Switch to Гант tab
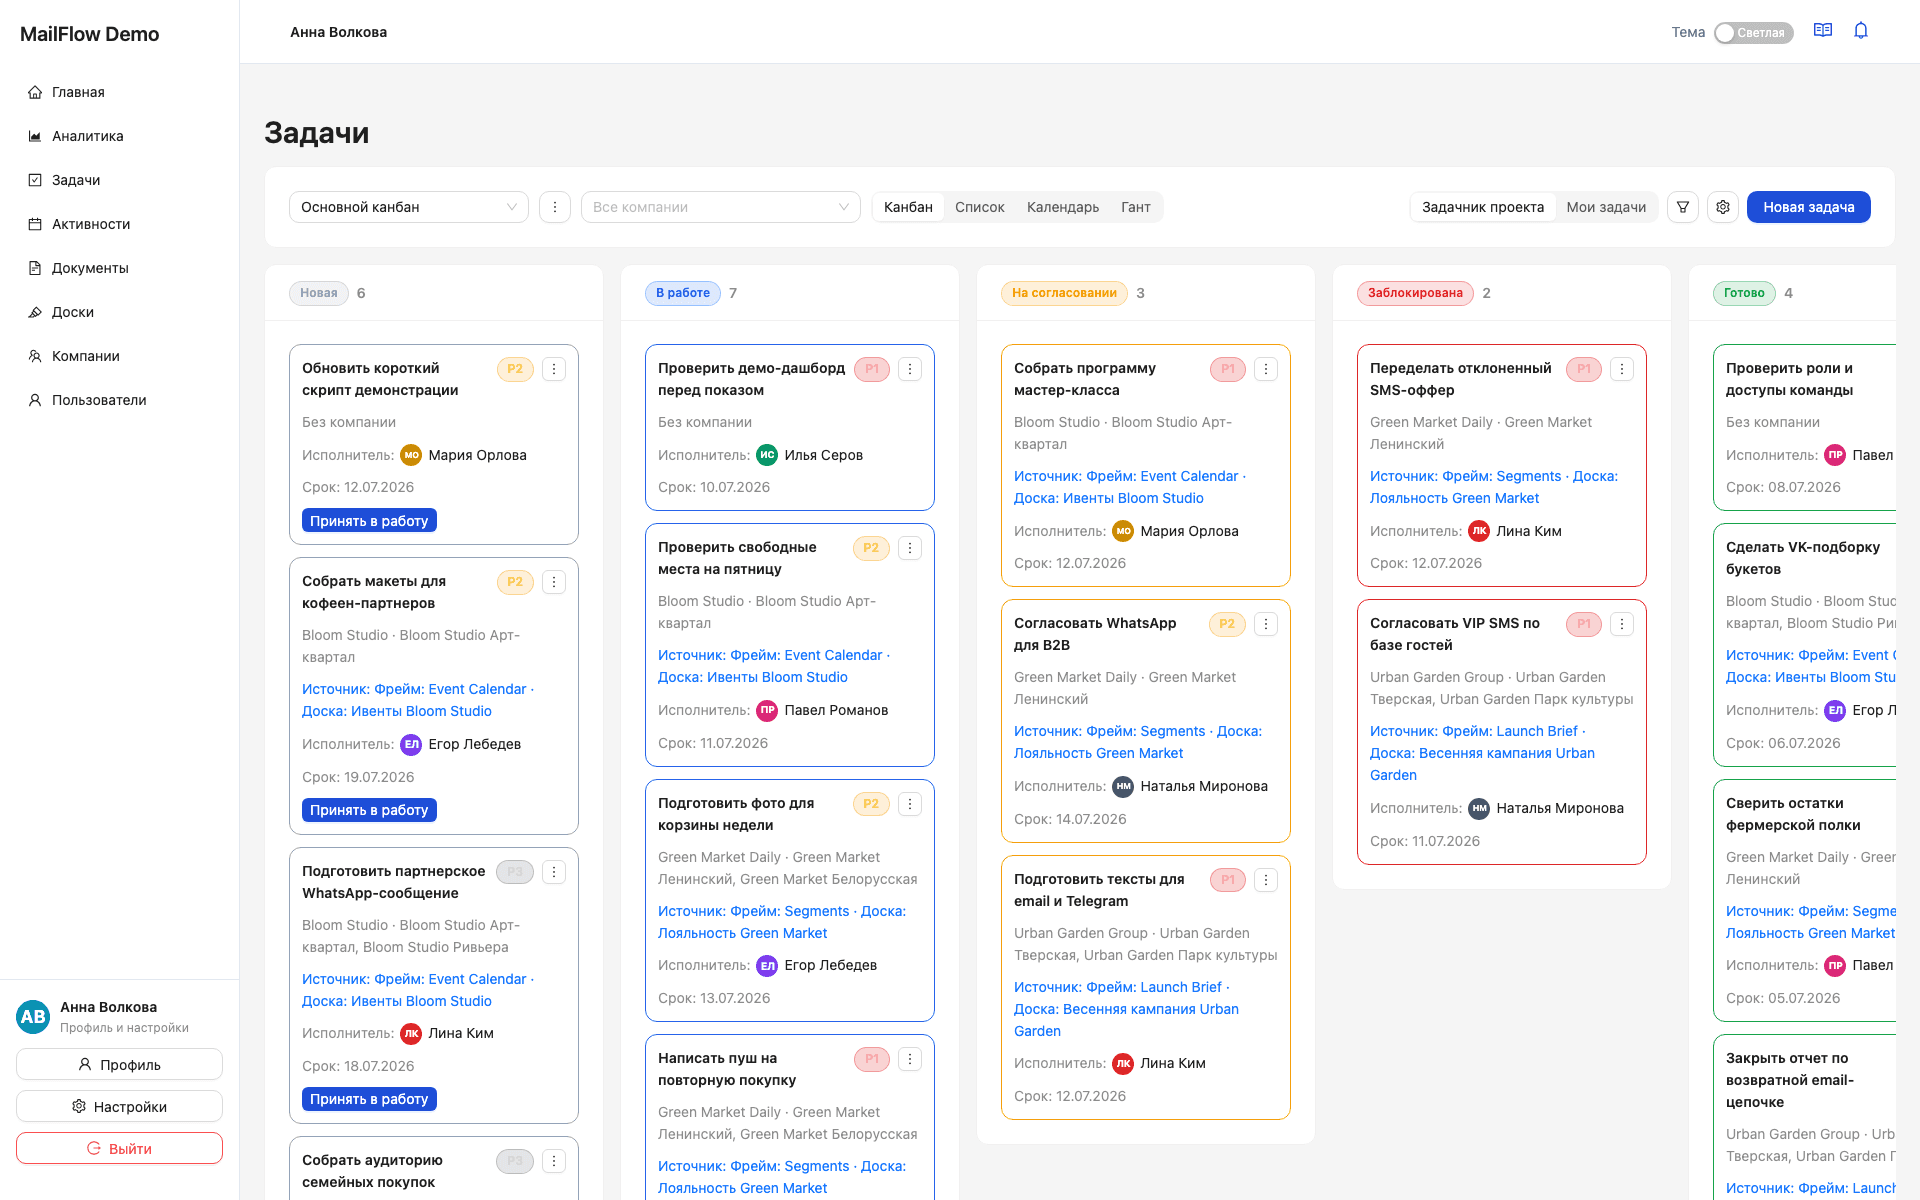This screenshot has width=1920, height=1200. [x=1136, y=207]
